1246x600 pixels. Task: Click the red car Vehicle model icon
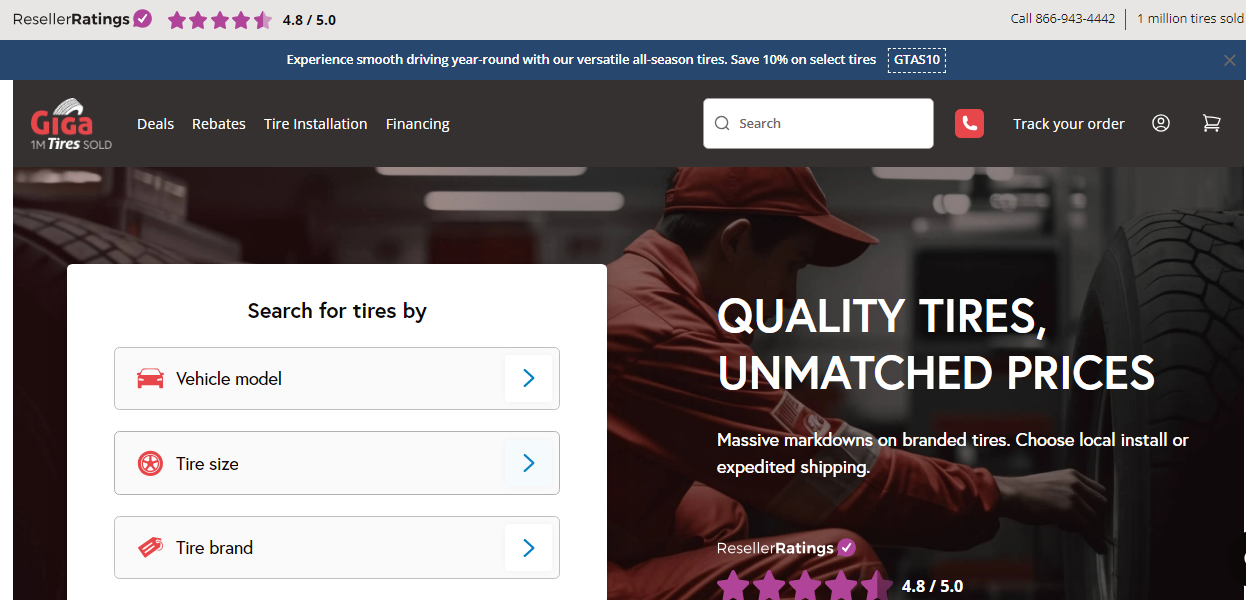point(150,379)
